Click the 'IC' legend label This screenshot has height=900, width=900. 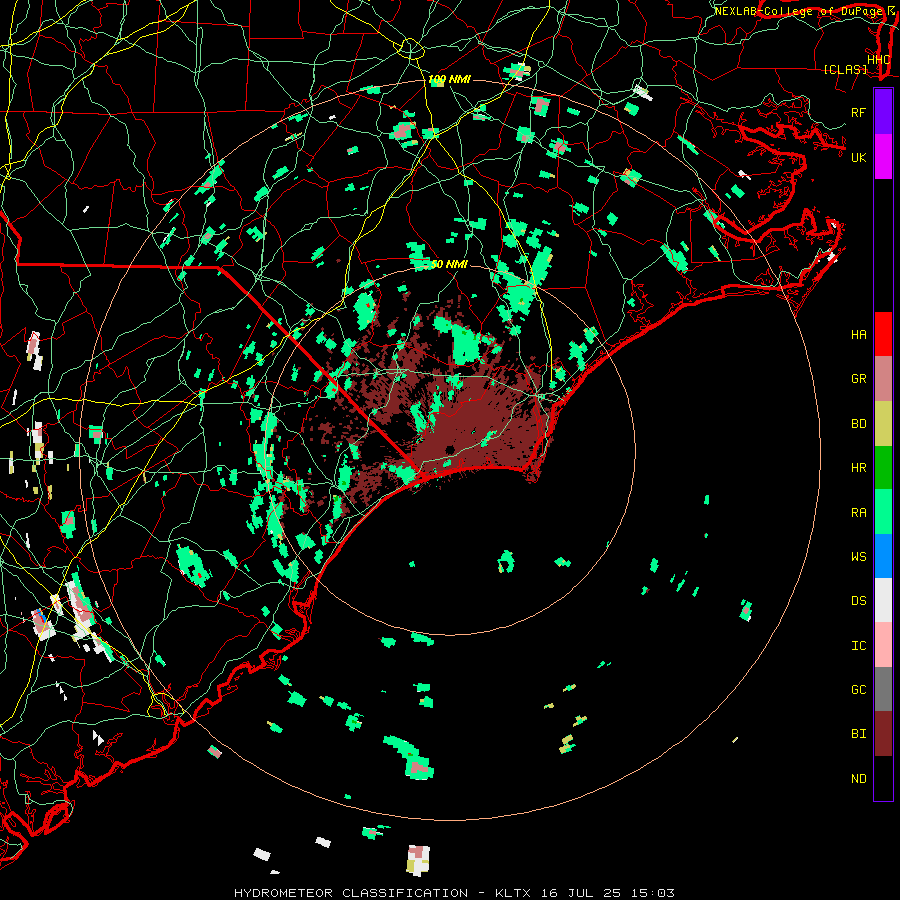pyautogui.click(x=858, y=645)
